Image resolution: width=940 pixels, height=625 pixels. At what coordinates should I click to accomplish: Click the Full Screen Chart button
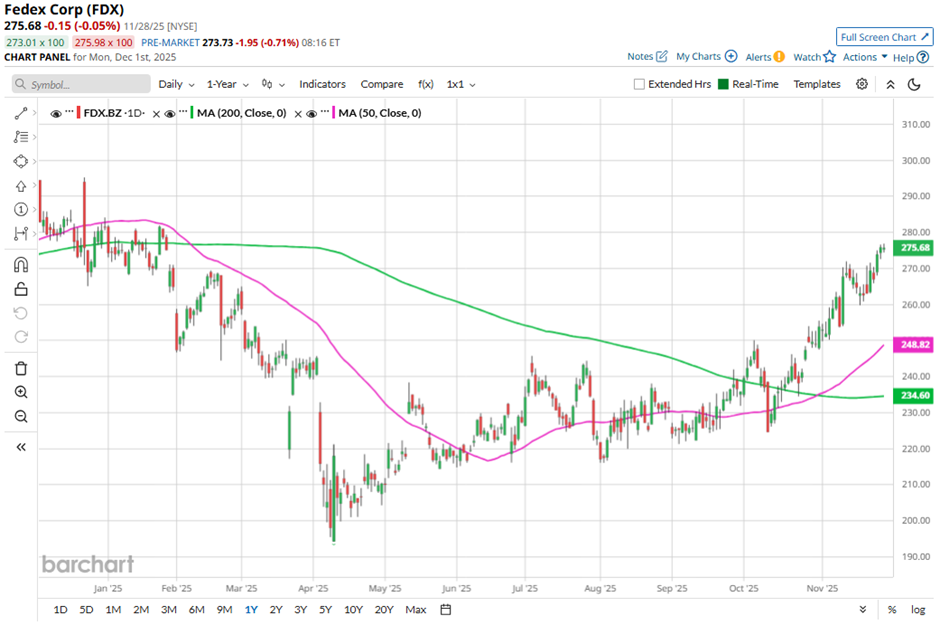(885, 37)
